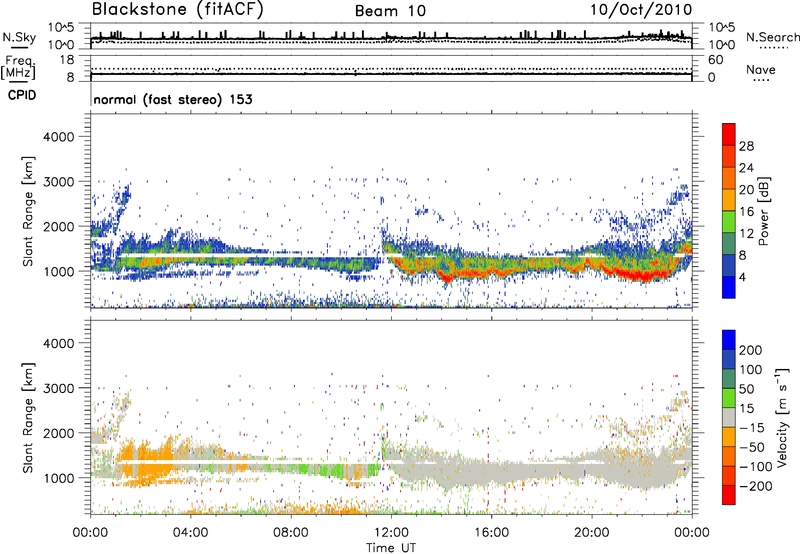
Task: Click the 'Nave' legend label
Action: [x=761, y=70]
